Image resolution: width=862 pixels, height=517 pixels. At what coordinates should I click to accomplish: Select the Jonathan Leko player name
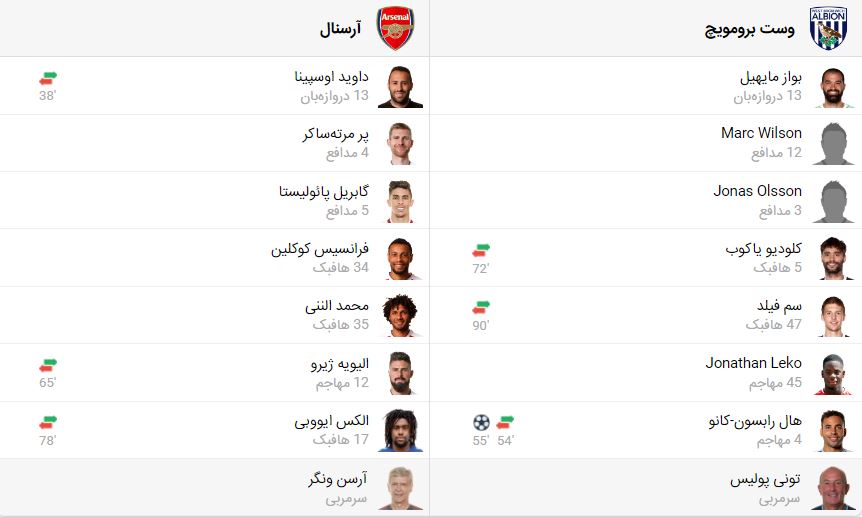(x=754, y=363)
